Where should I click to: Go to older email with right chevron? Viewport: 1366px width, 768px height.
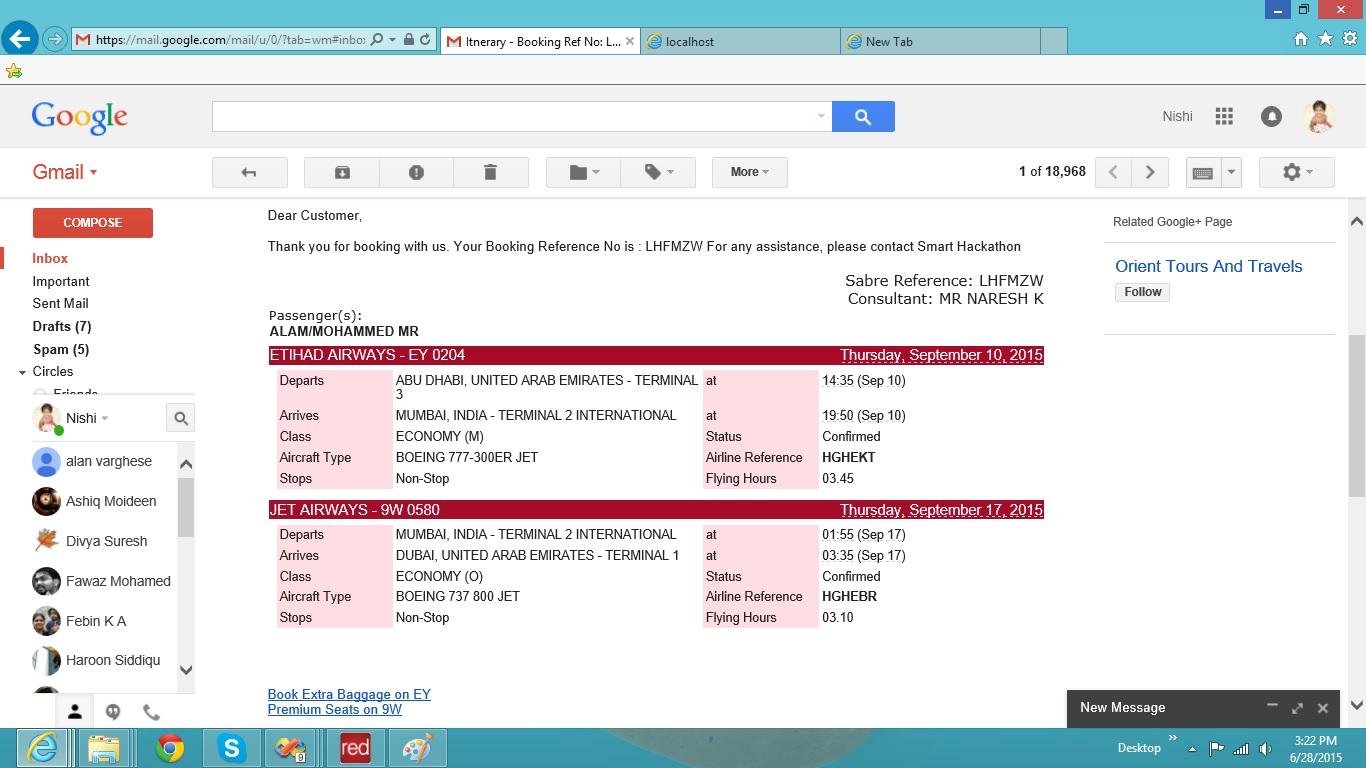[1150, 172]
